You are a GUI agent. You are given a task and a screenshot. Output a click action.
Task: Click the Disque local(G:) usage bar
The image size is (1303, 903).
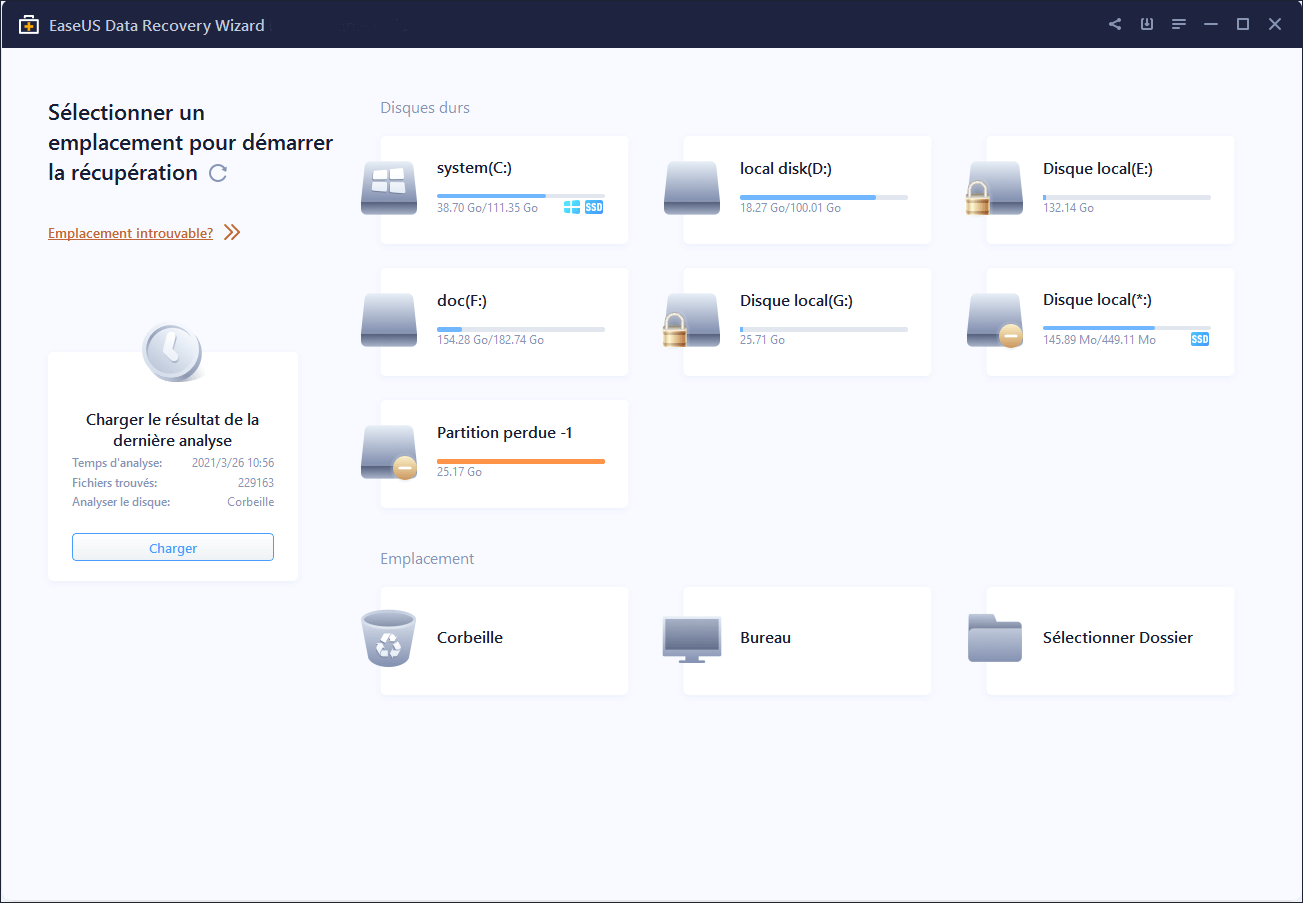click(x=824, y=329)
